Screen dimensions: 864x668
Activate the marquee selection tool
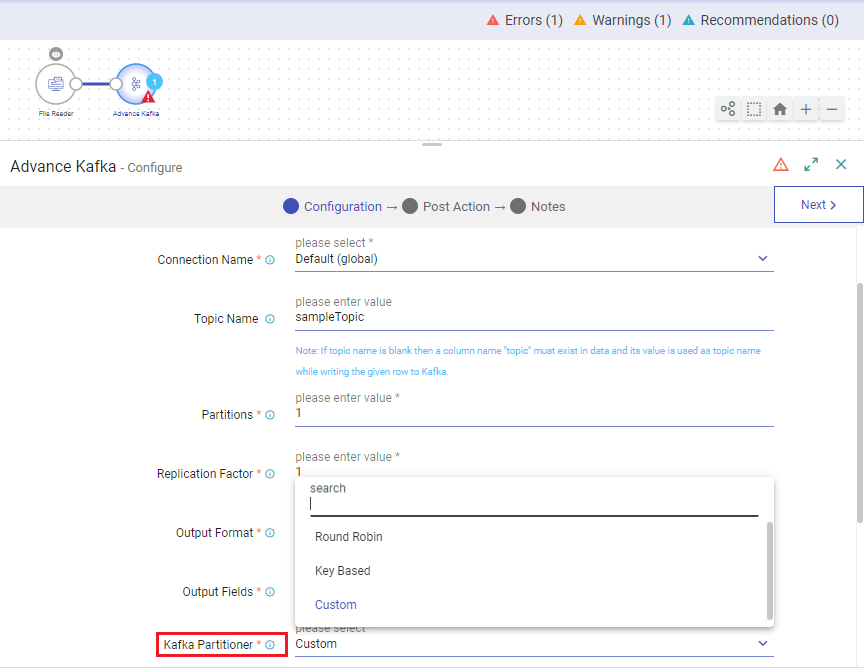pos(754,109)
